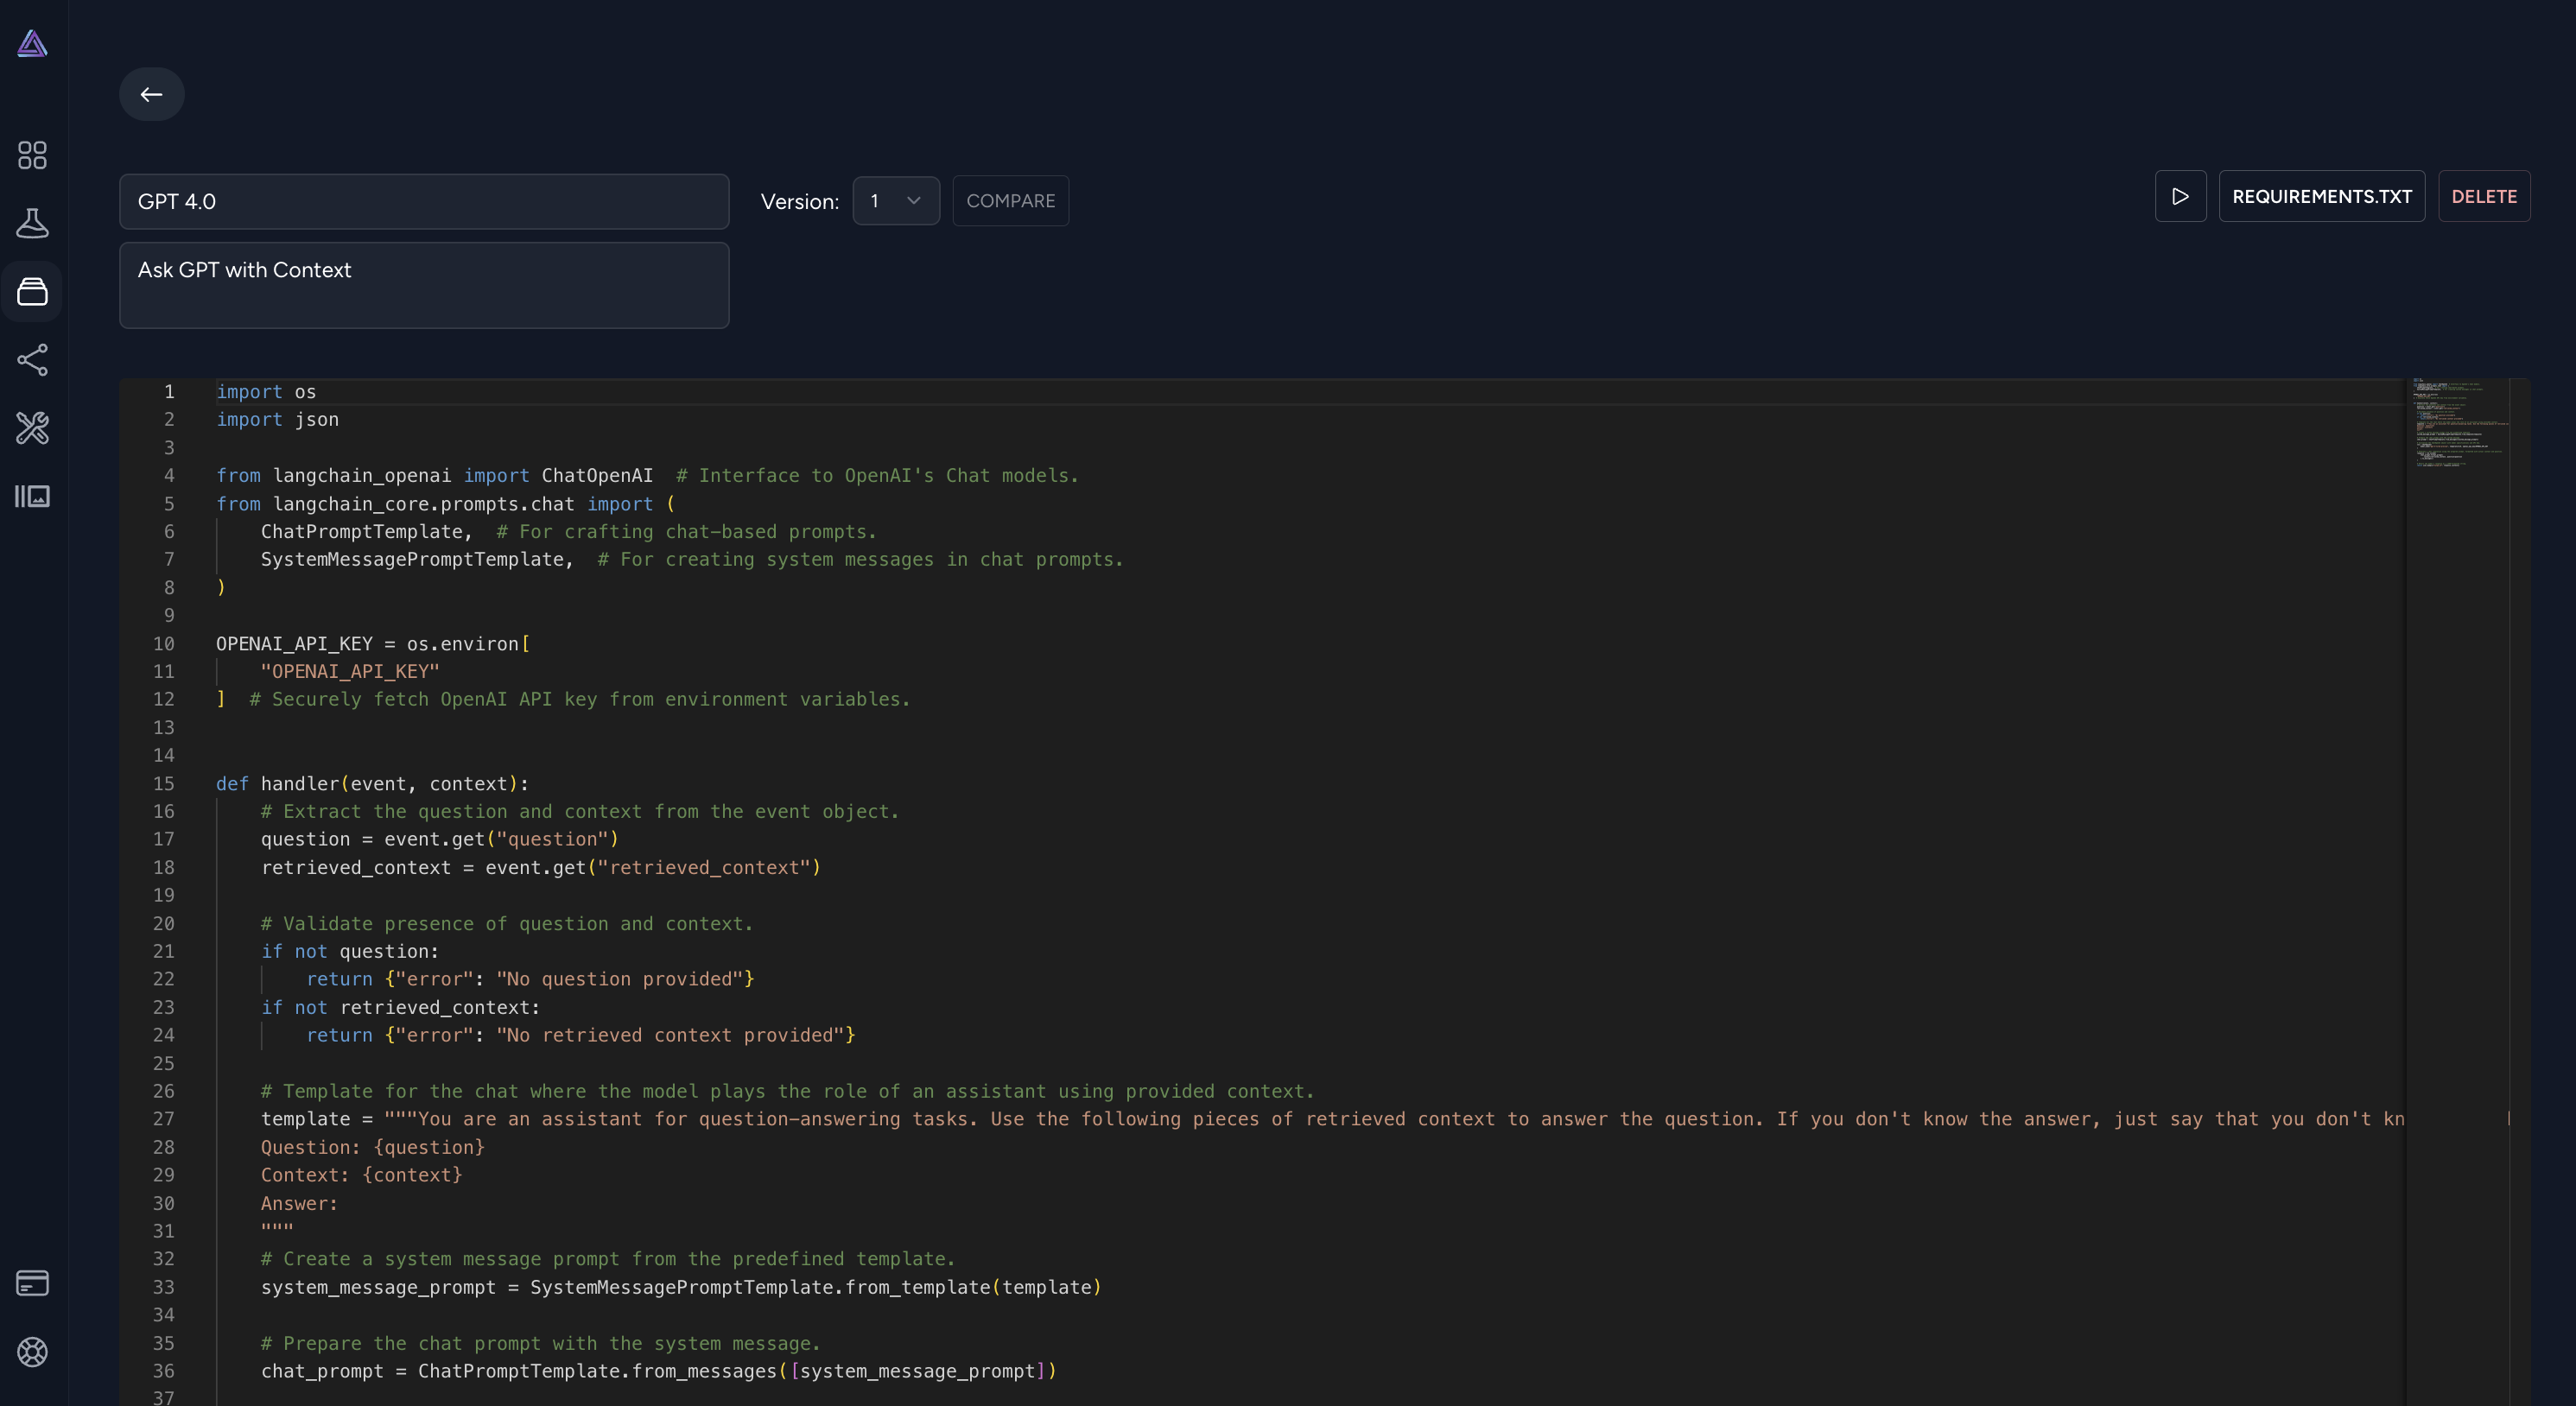Open the crossed tools icon in sidebar
This screenshot has height=1406, width=2576.
click(32, 428)
